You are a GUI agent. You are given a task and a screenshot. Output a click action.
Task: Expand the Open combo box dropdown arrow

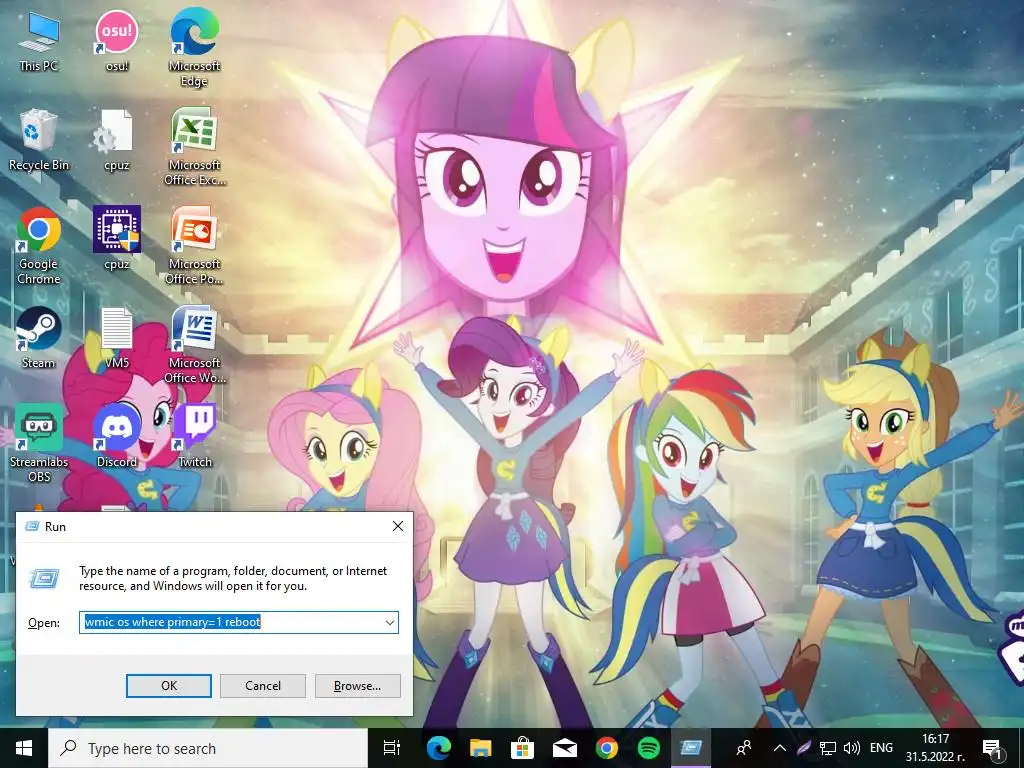coord(390,622)
